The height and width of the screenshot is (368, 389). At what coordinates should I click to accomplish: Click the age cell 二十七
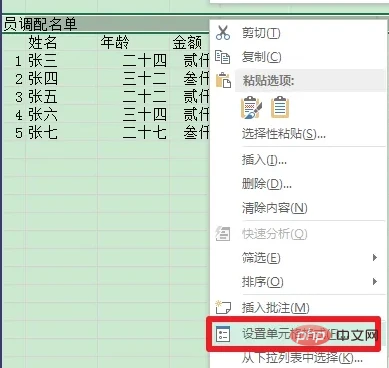point(133,133)
